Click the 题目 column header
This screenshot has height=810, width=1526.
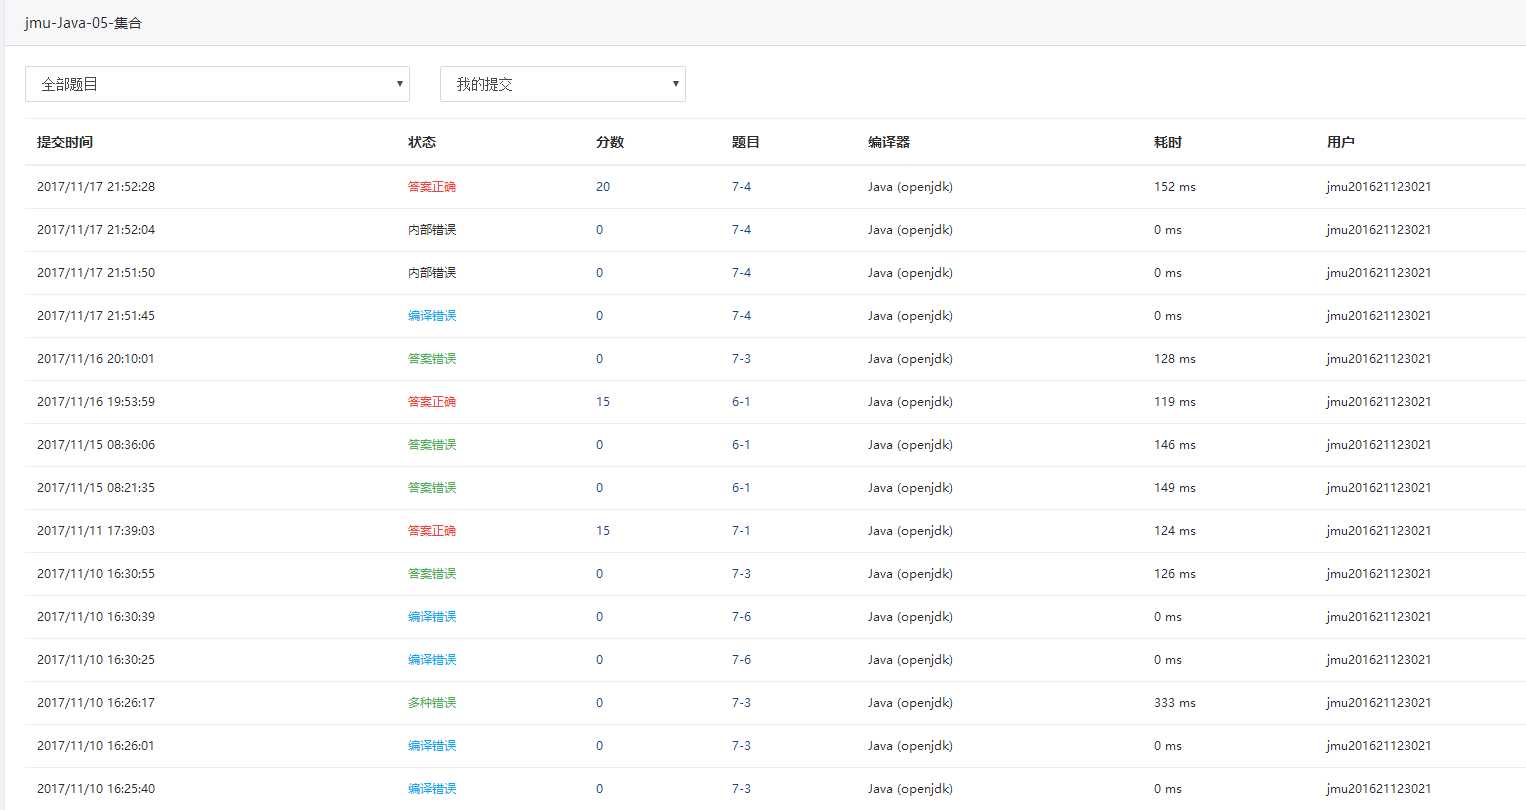click(x=746, y=142)
